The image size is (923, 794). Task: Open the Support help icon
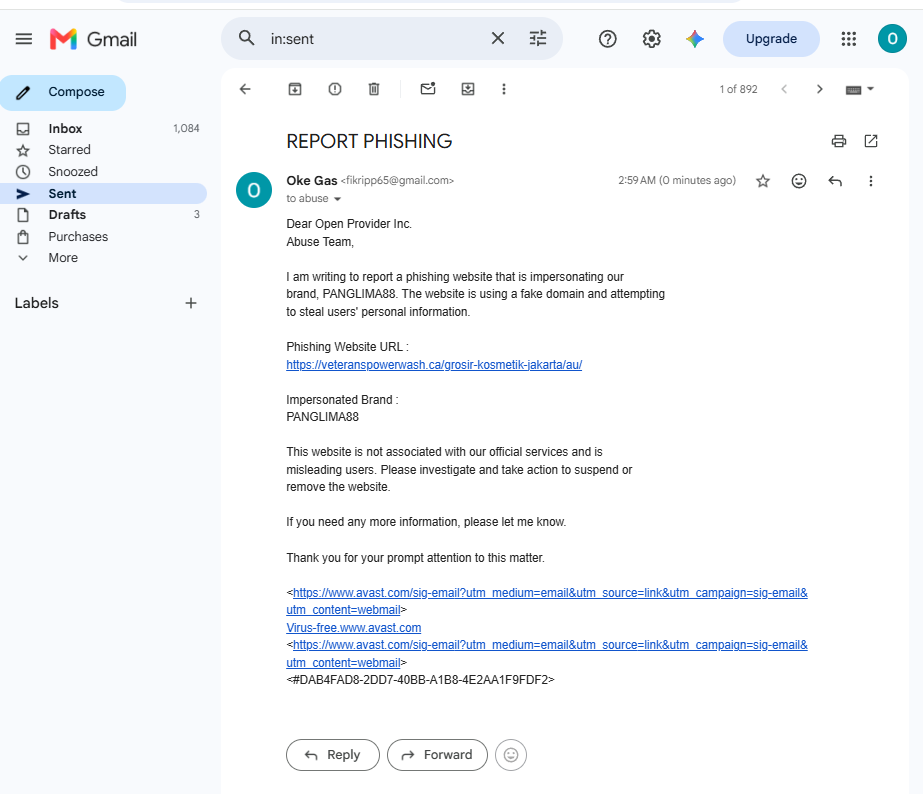pos(607,39)
